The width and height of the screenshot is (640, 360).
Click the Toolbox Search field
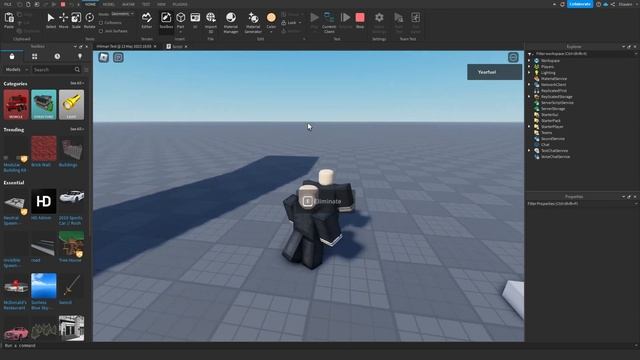click(52, 70)
